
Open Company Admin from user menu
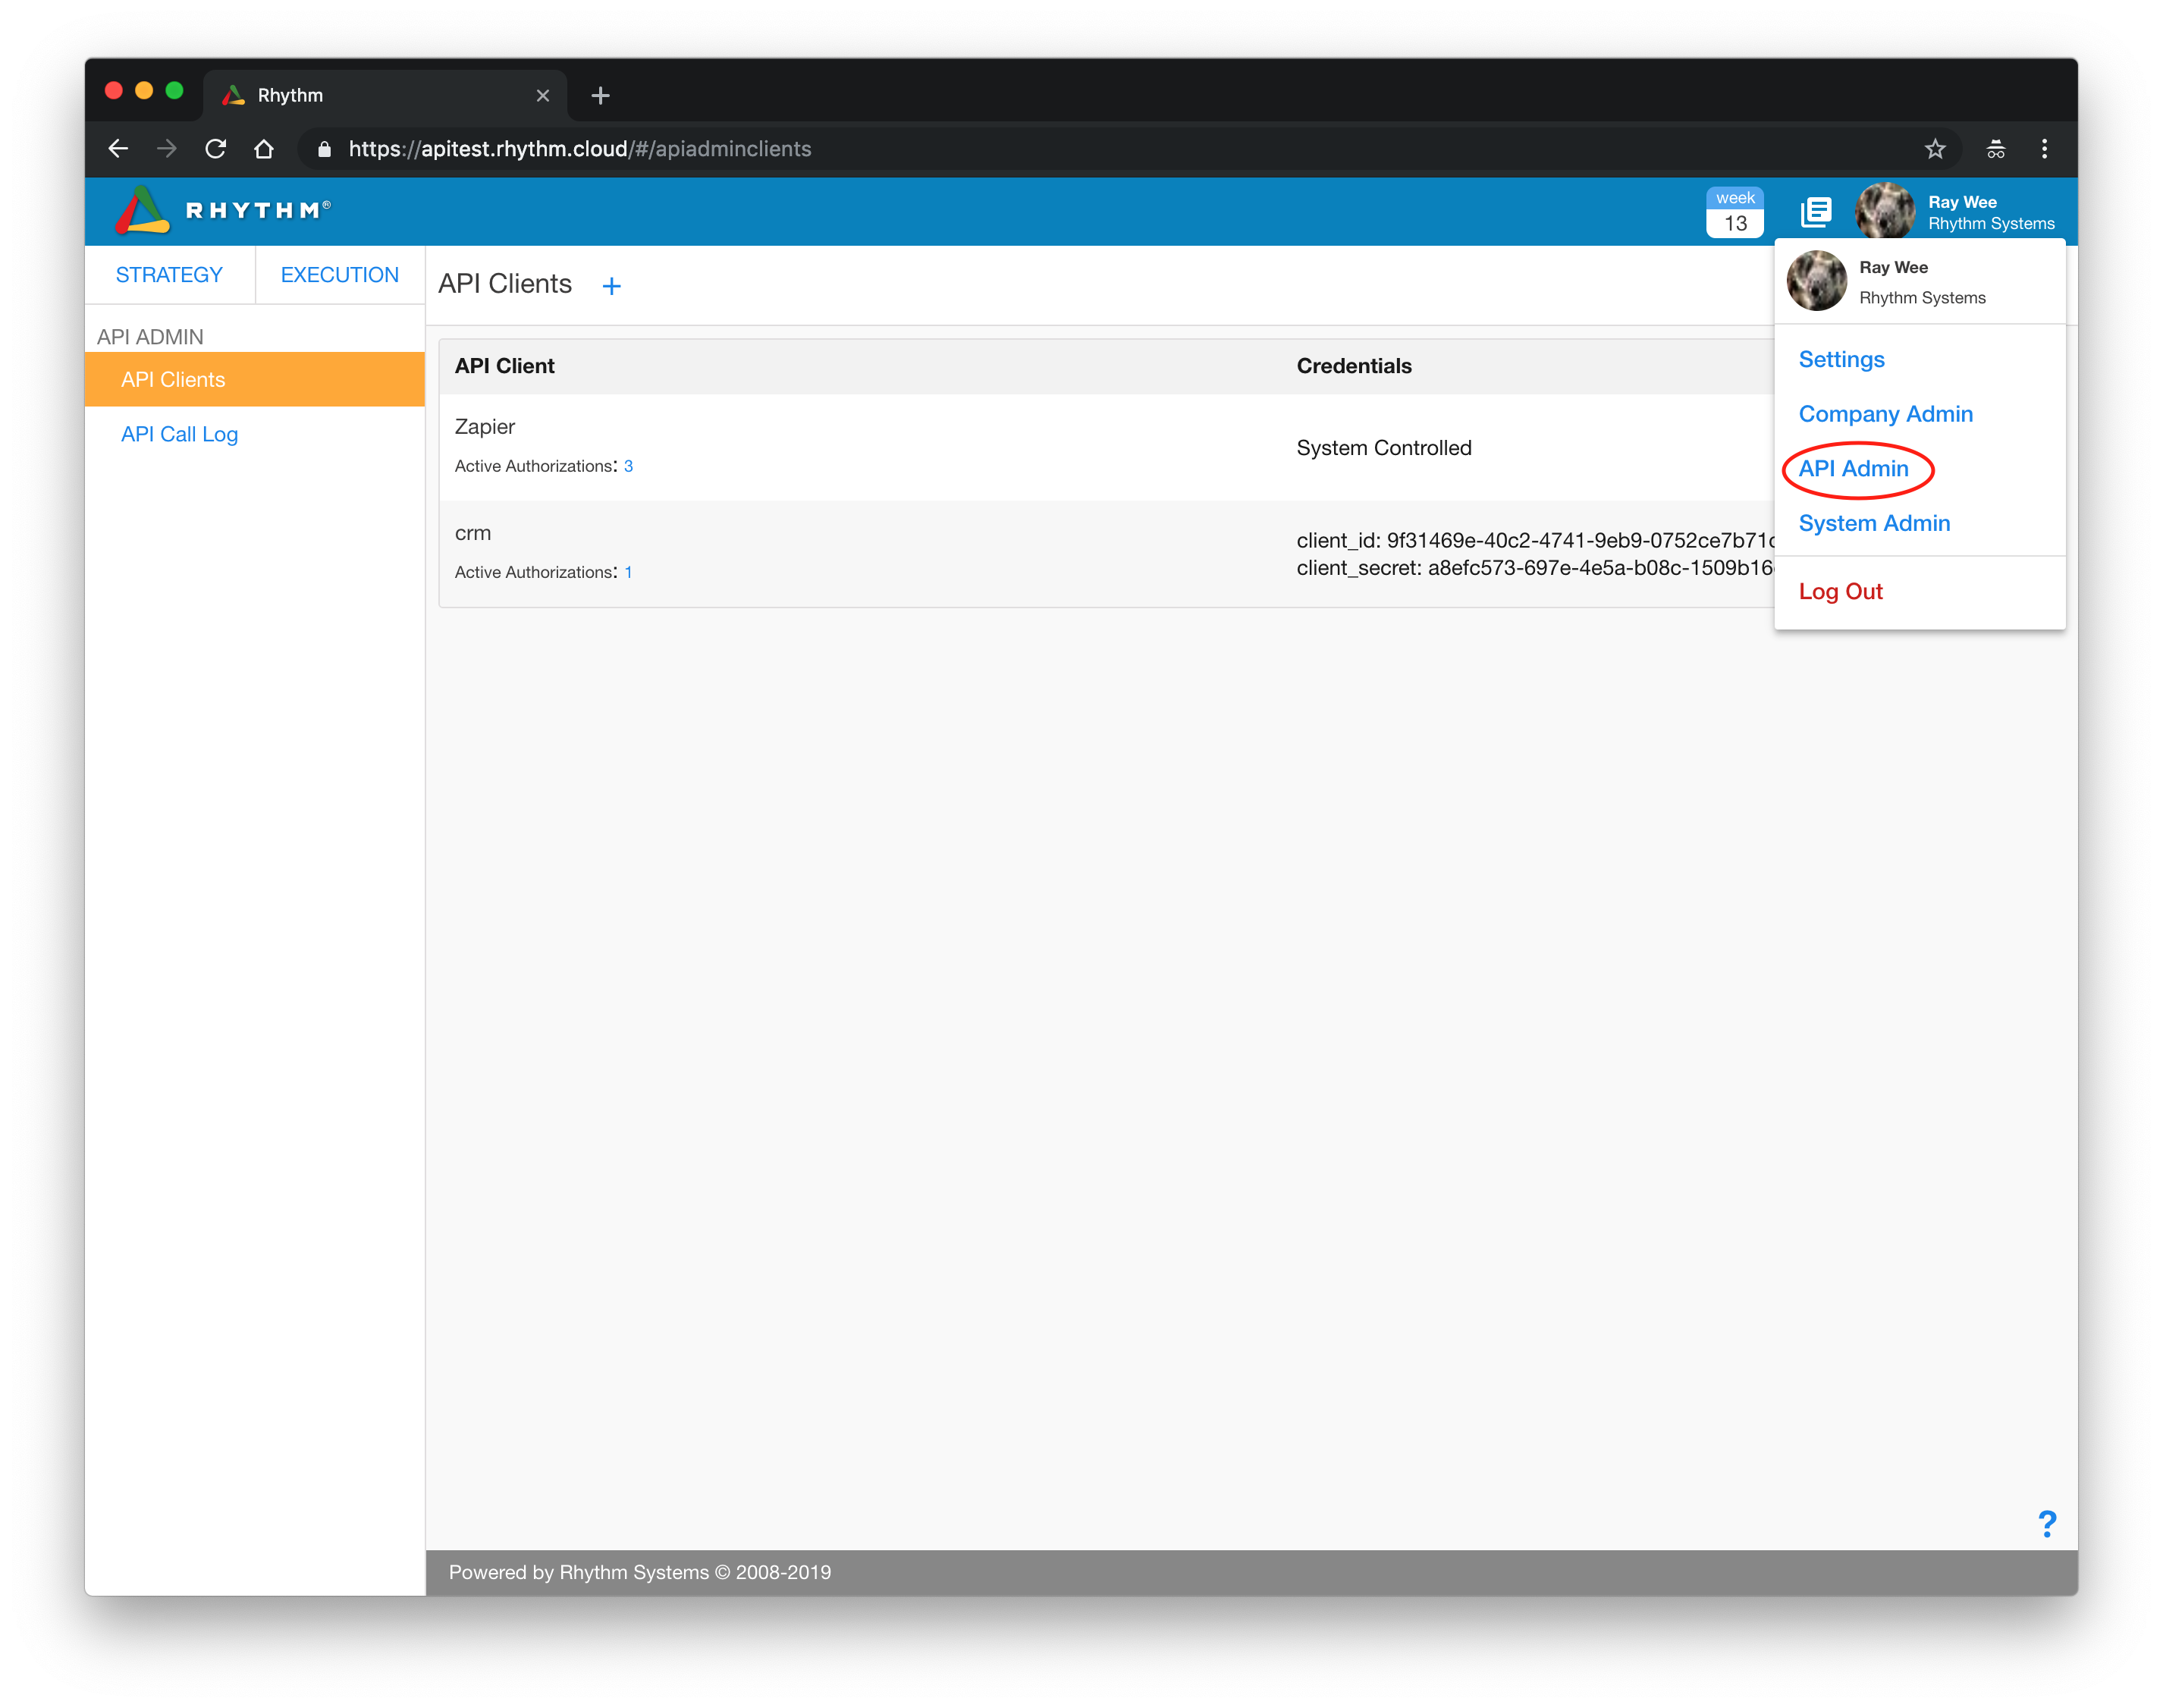(1885, 414)
